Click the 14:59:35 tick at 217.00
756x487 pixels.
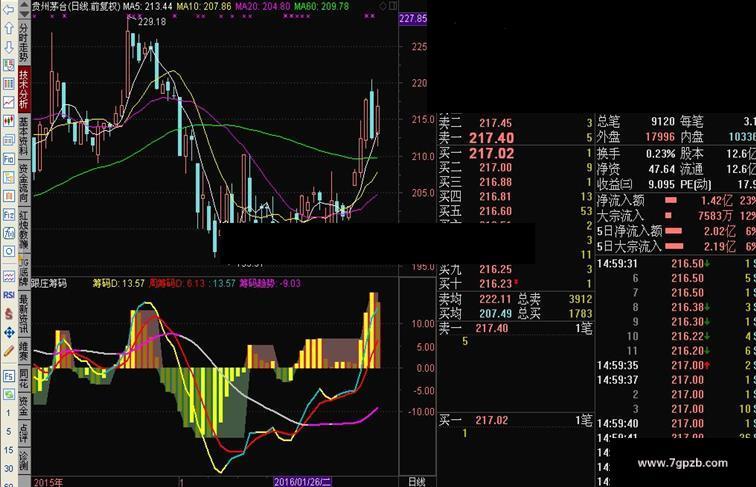676,365
